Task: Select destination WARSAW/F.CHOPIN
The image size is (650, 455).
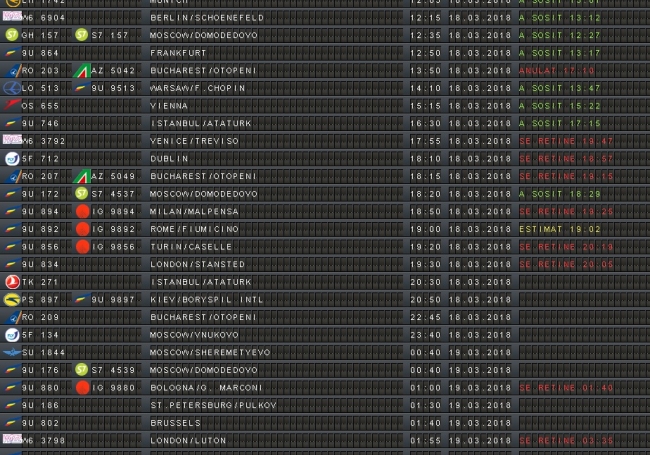Action: 197,88
